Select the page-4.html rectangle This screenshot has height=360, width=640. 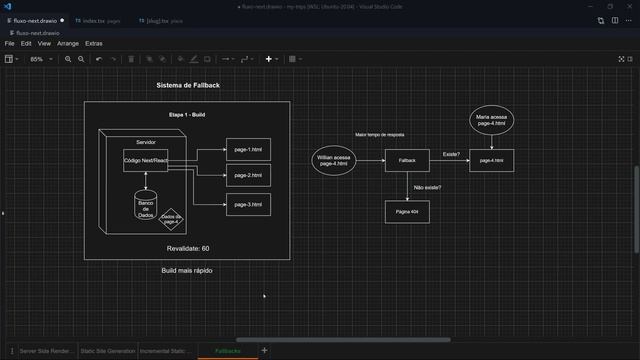491,160
